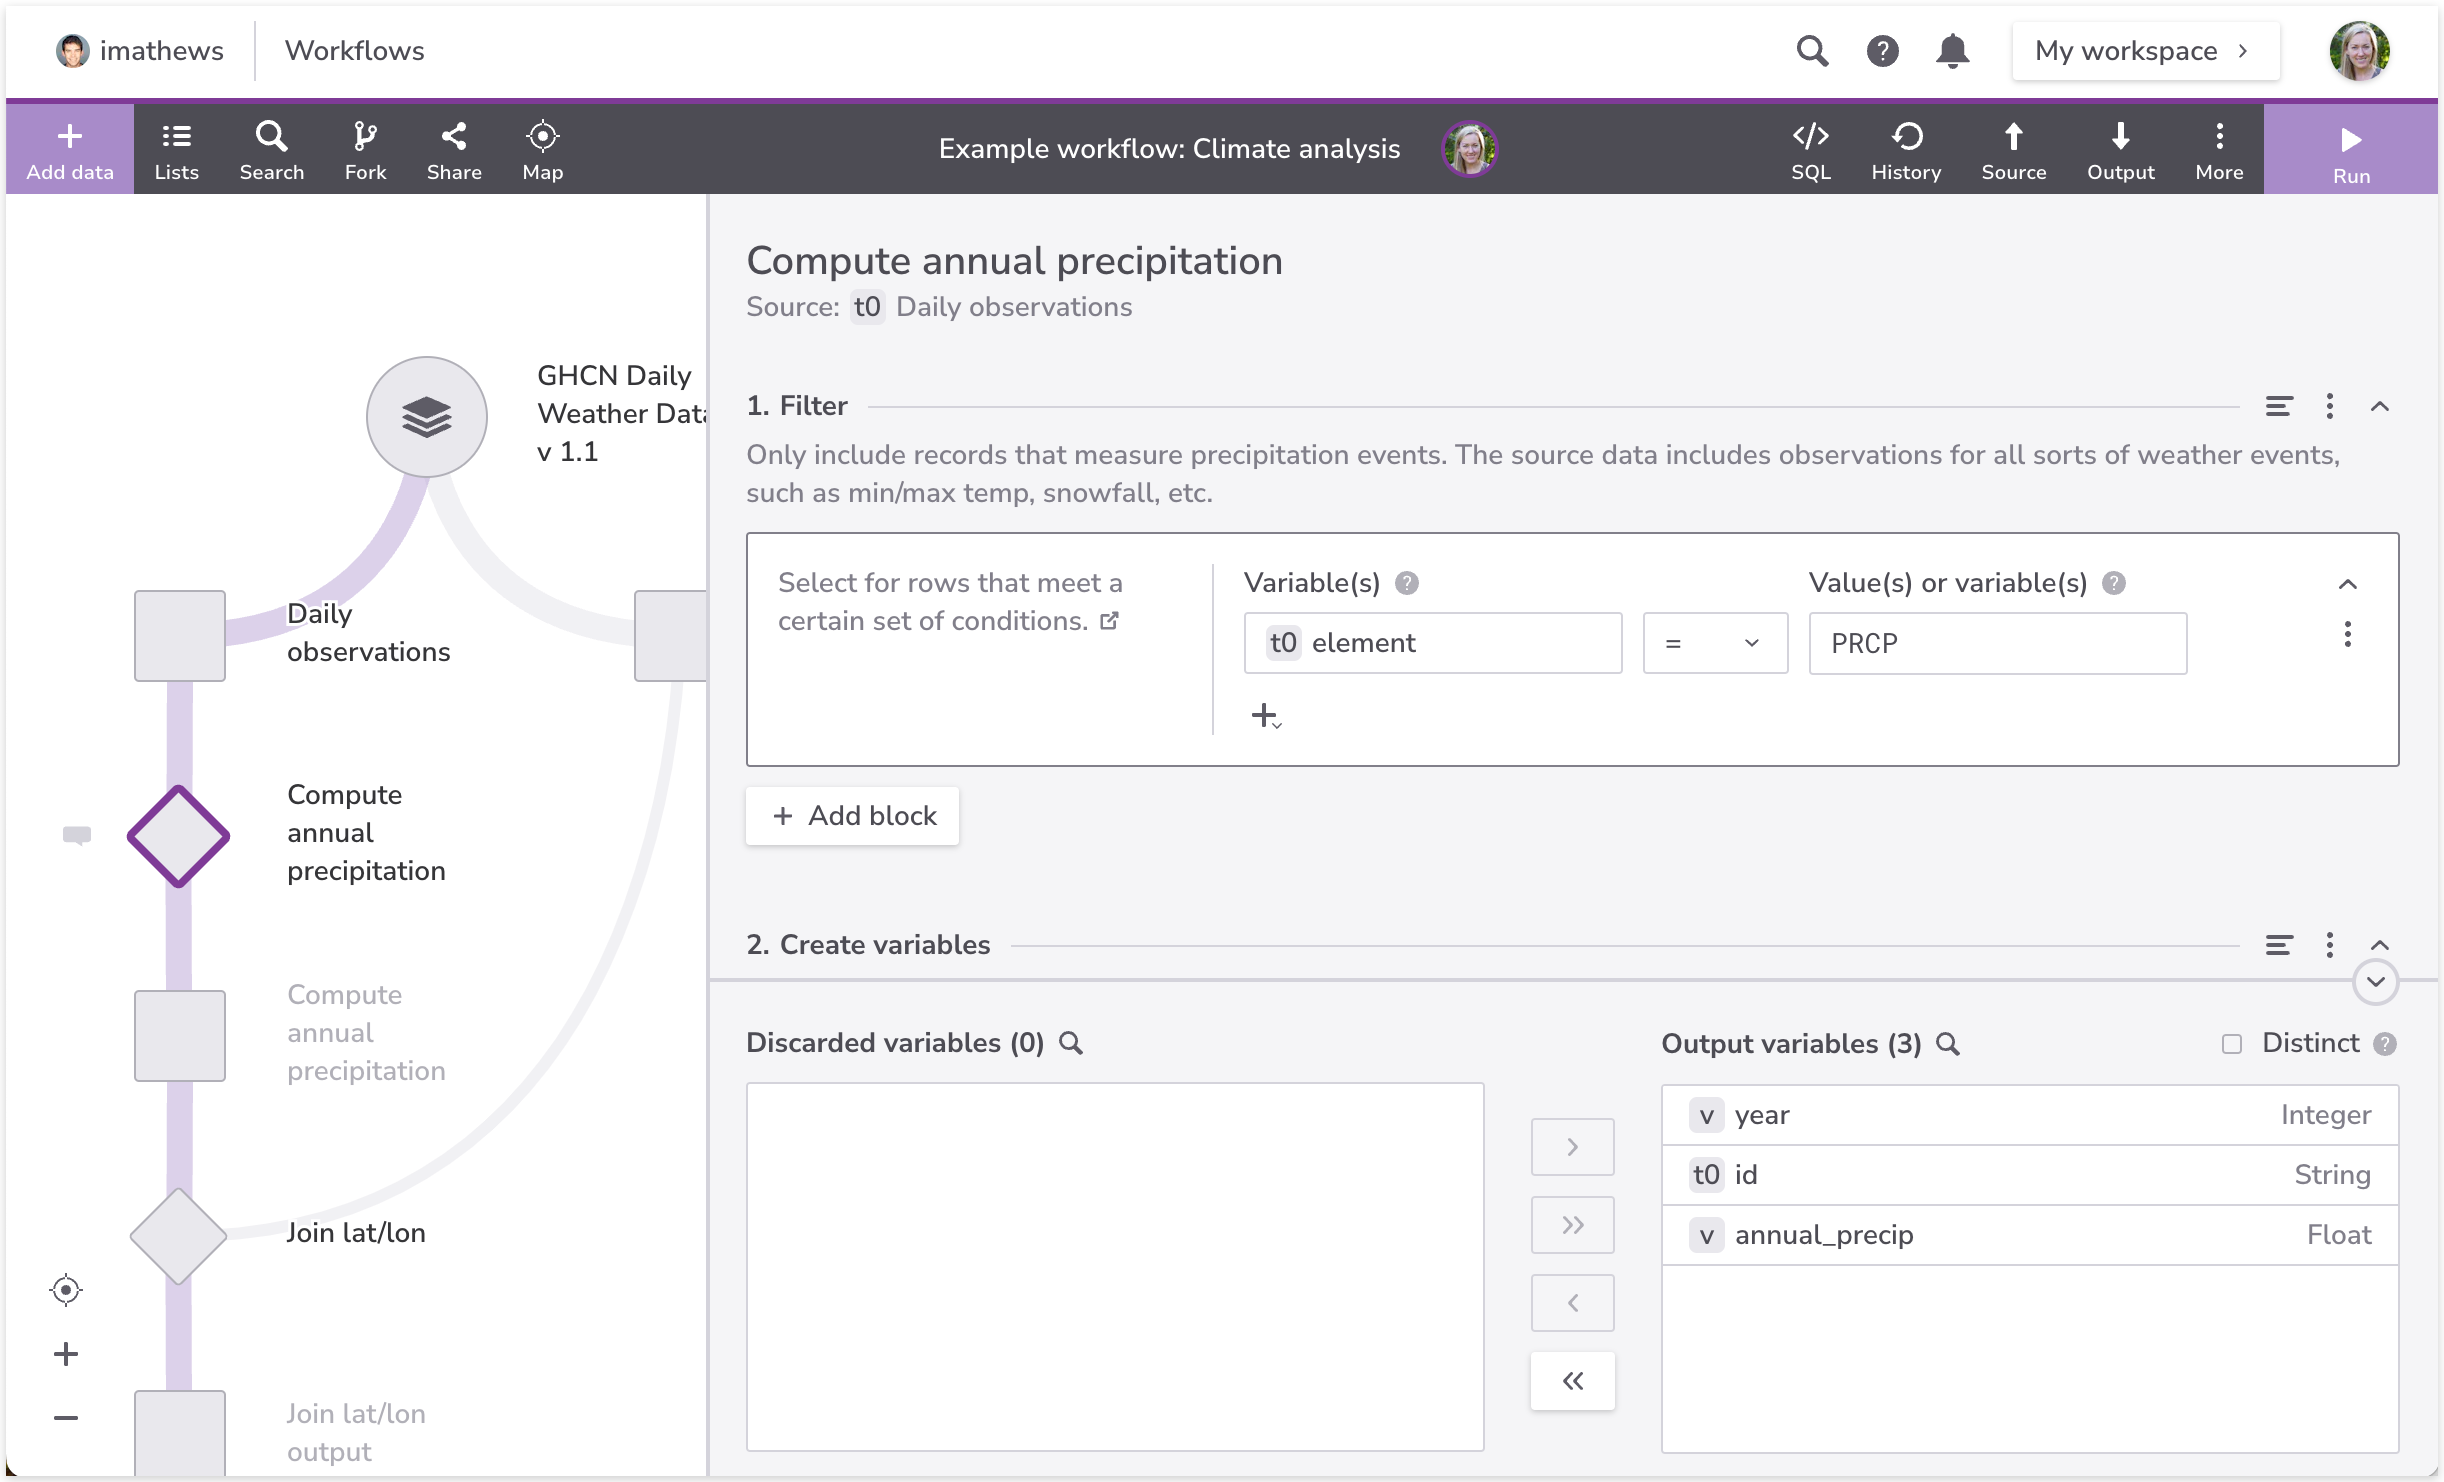
Task: Collapse the 1. Filter section
Action: (2380, 406)
